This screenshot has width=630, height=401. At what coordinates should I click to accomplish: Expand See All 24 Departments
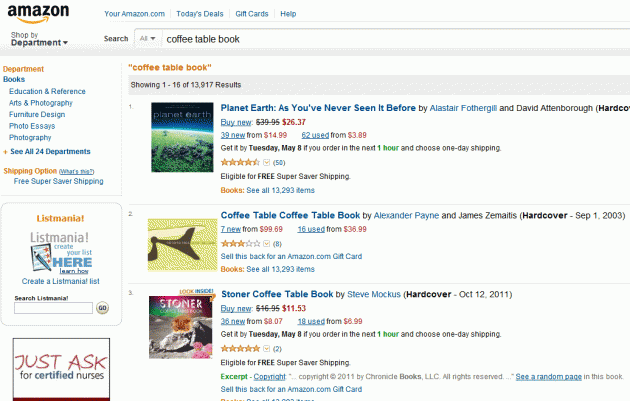click(50, 151)
